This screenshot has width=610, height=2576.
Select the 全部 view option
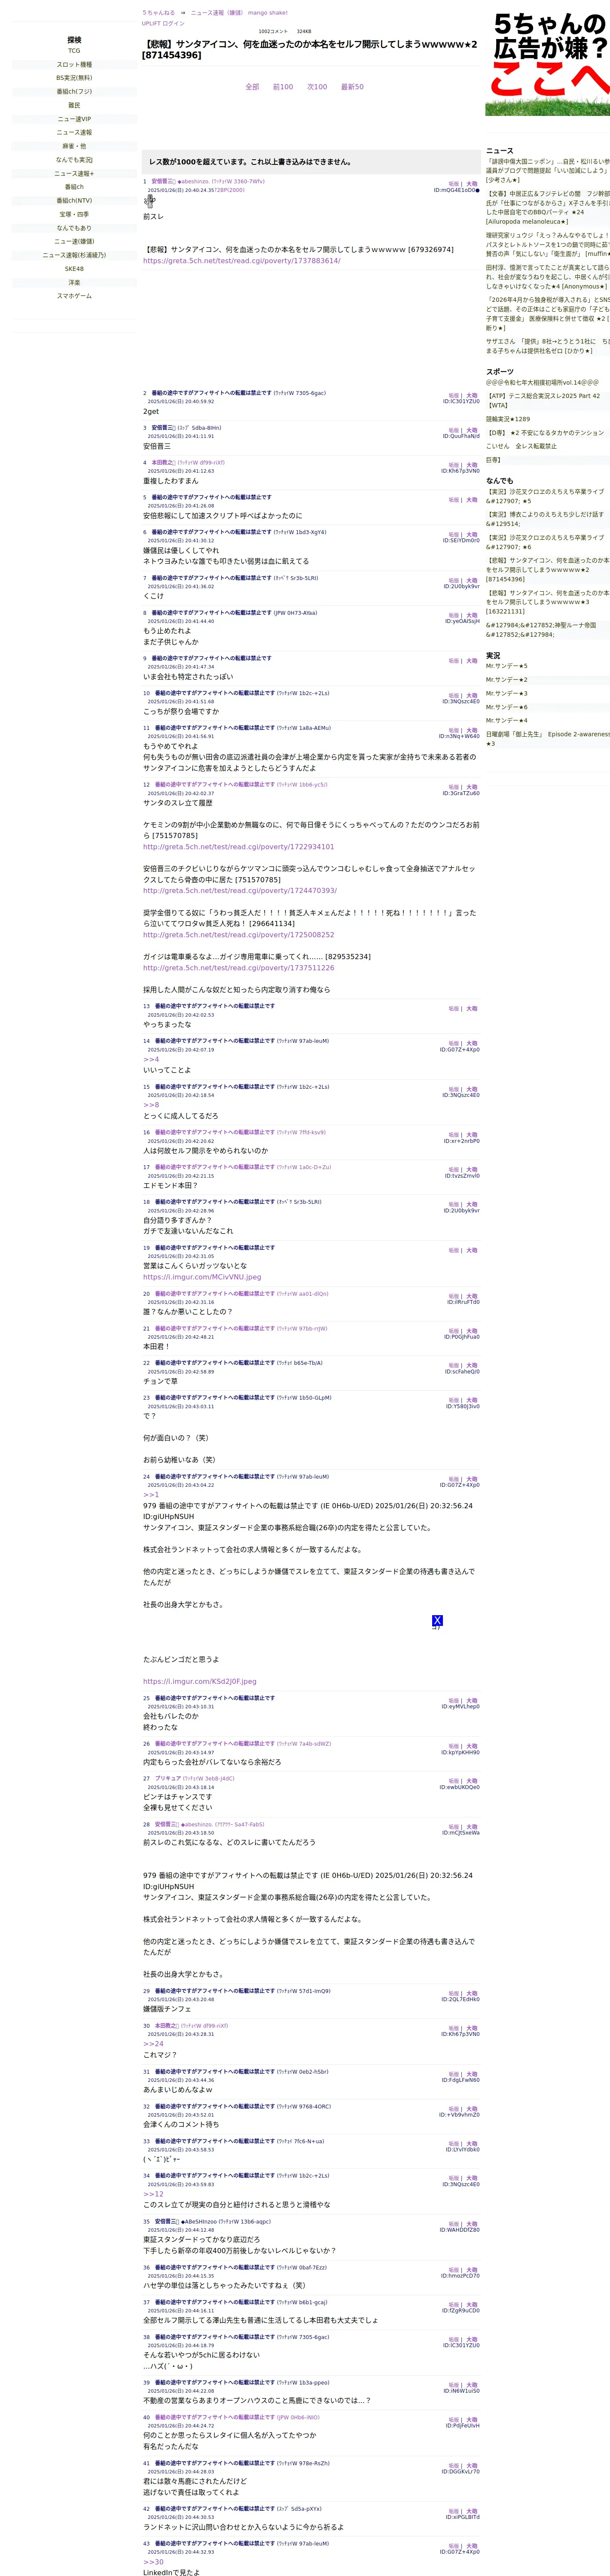coord(252,87)
